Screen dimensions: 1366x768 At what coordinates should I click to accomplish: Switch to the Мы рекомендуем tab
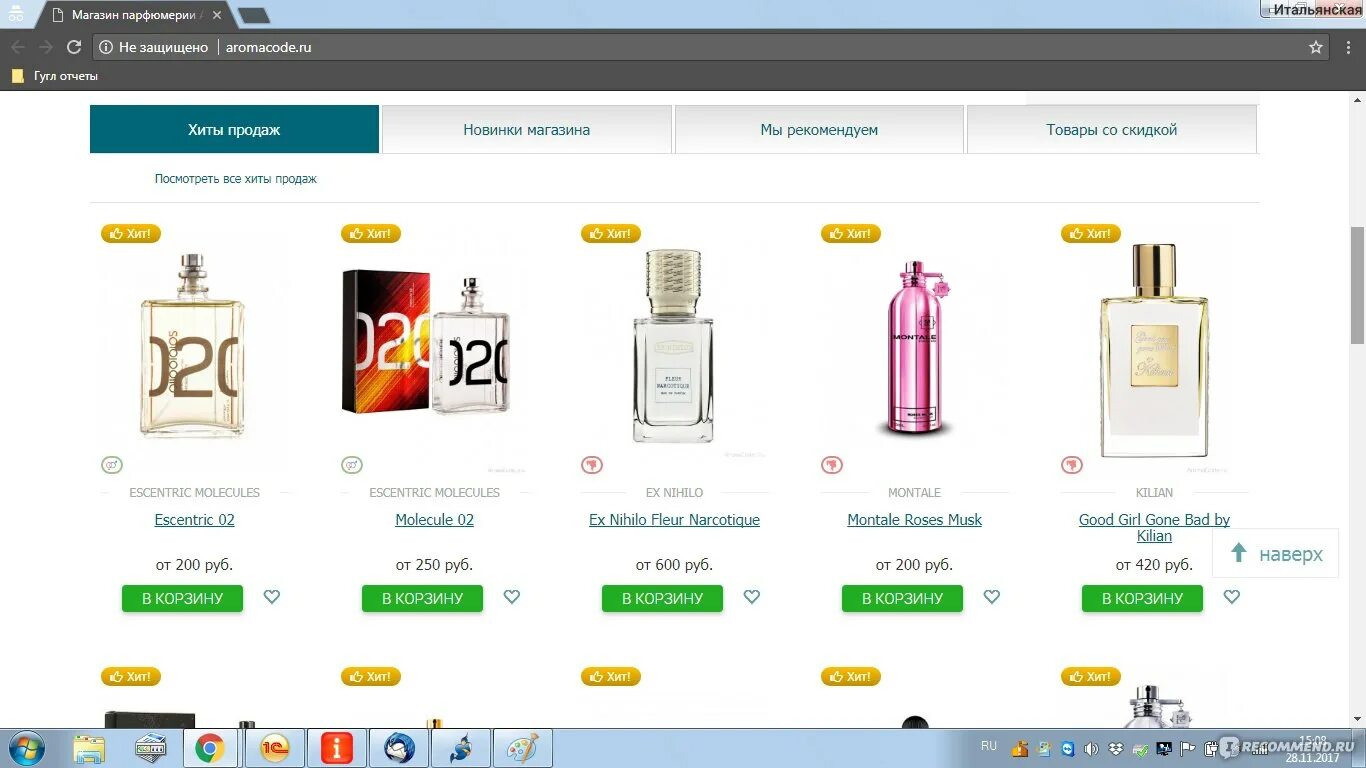coord(819,129)
